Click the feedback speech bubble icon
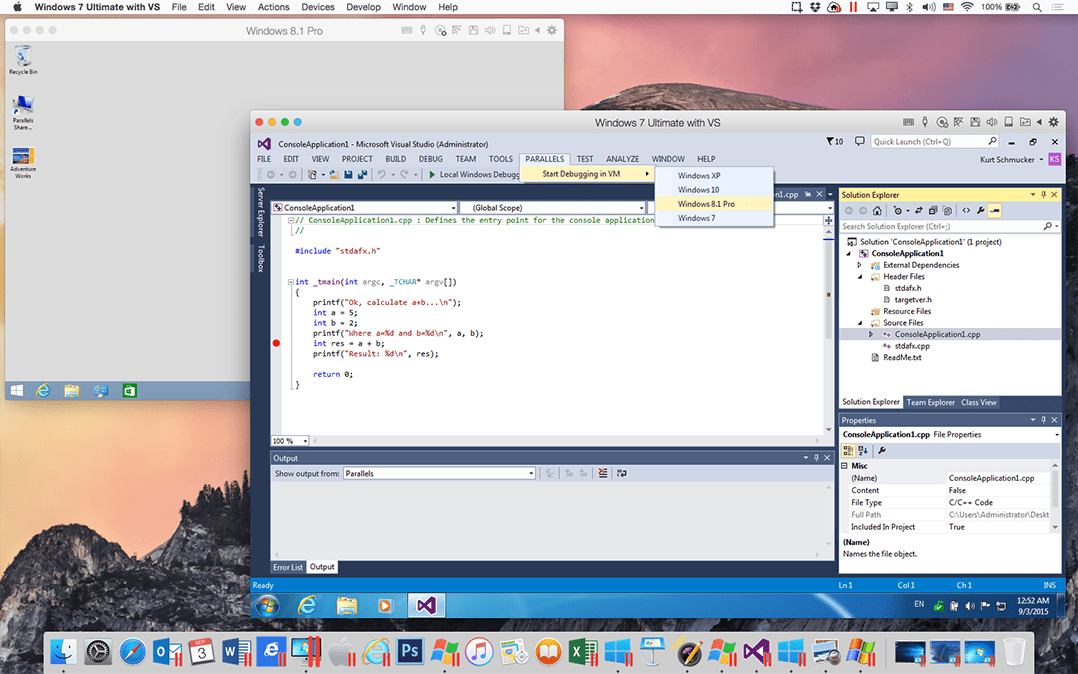The width and height of the screenshot is (1078, 674). point(859,141)
